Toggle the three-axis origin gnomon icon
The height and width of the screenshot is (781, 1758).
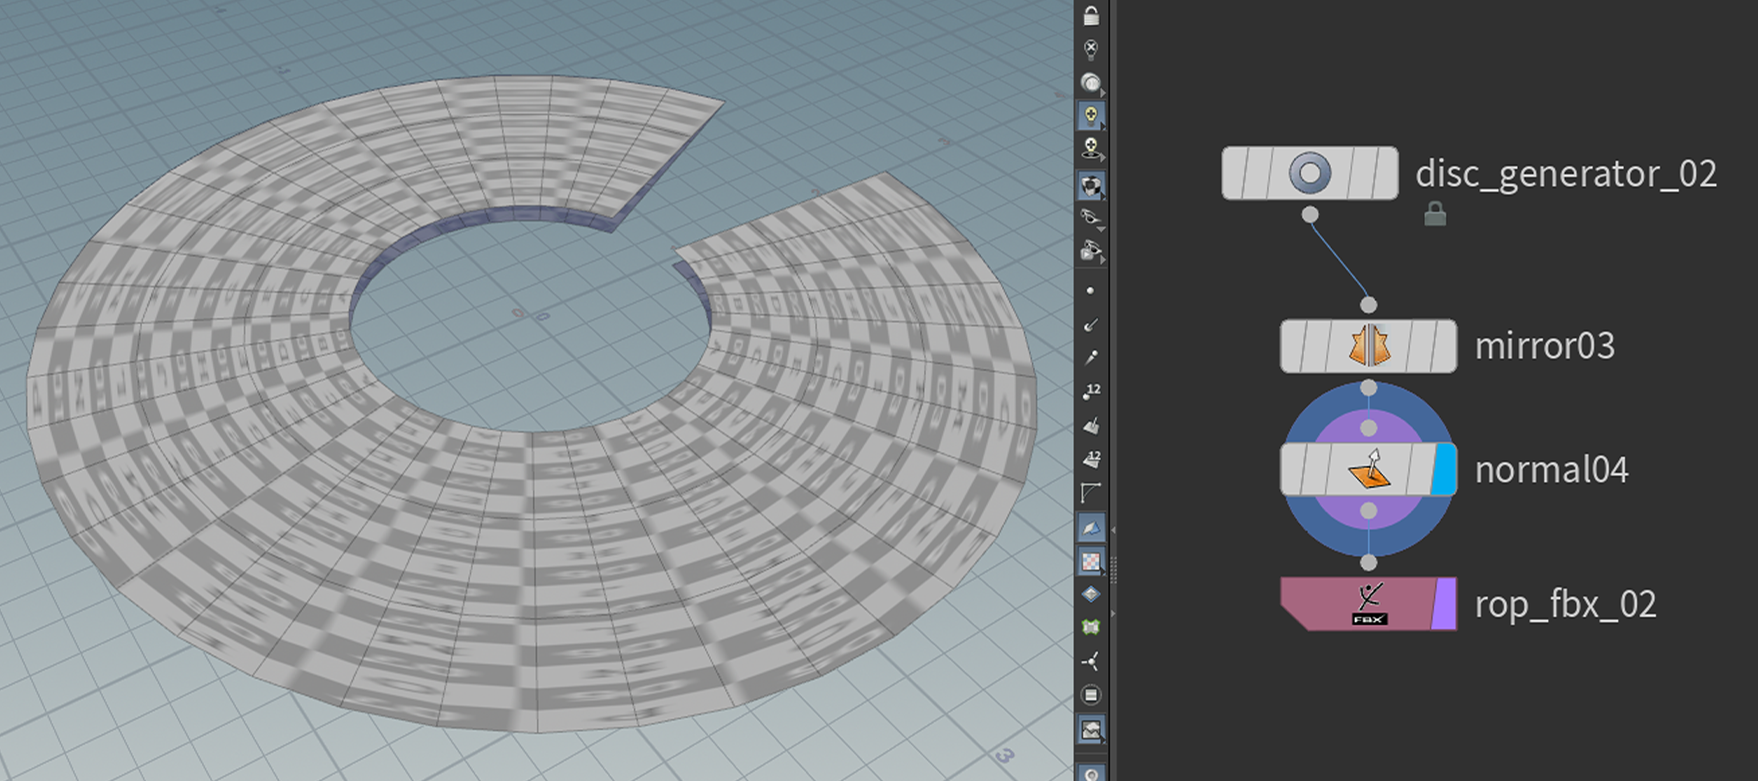[1091, 661]
